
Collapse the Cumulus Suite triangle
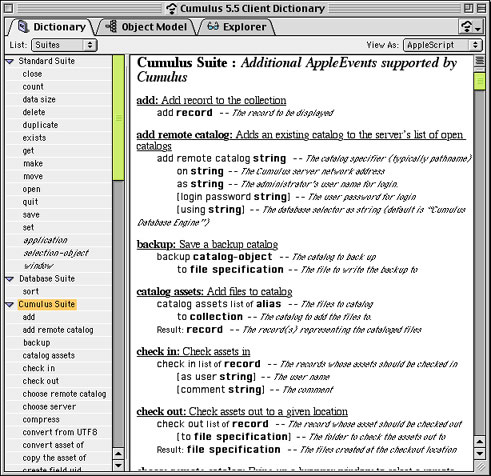(x=10, y=304)
